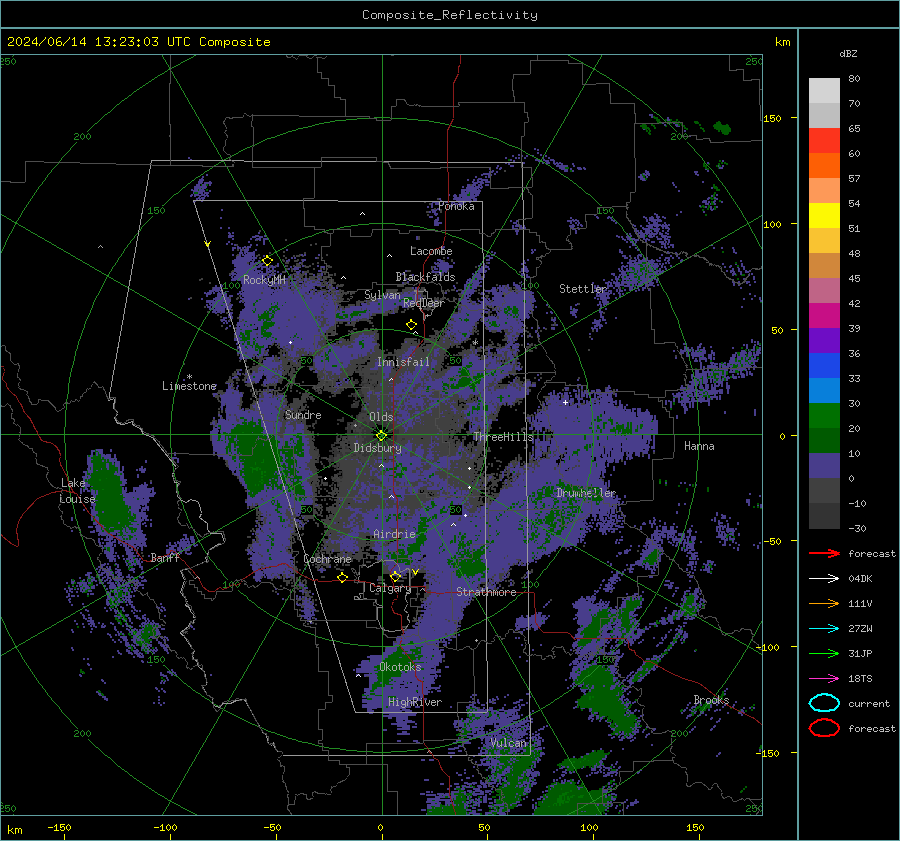Click the cyan current ellipse icon

coord(824,703)
